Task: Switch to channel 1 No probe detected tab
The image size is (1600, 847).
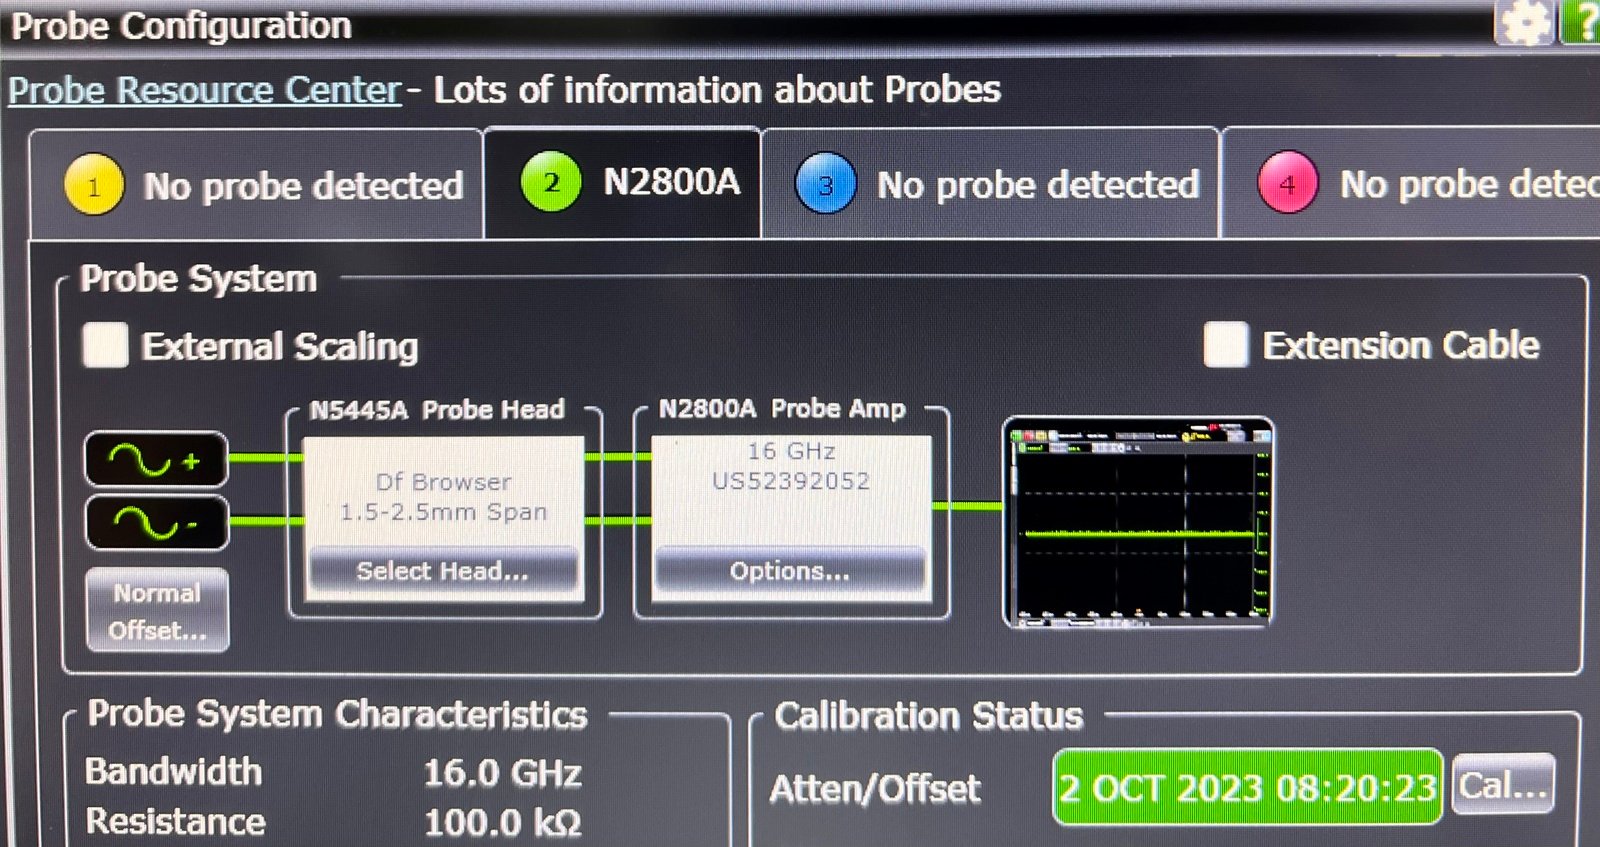Action: pos(256,185)
